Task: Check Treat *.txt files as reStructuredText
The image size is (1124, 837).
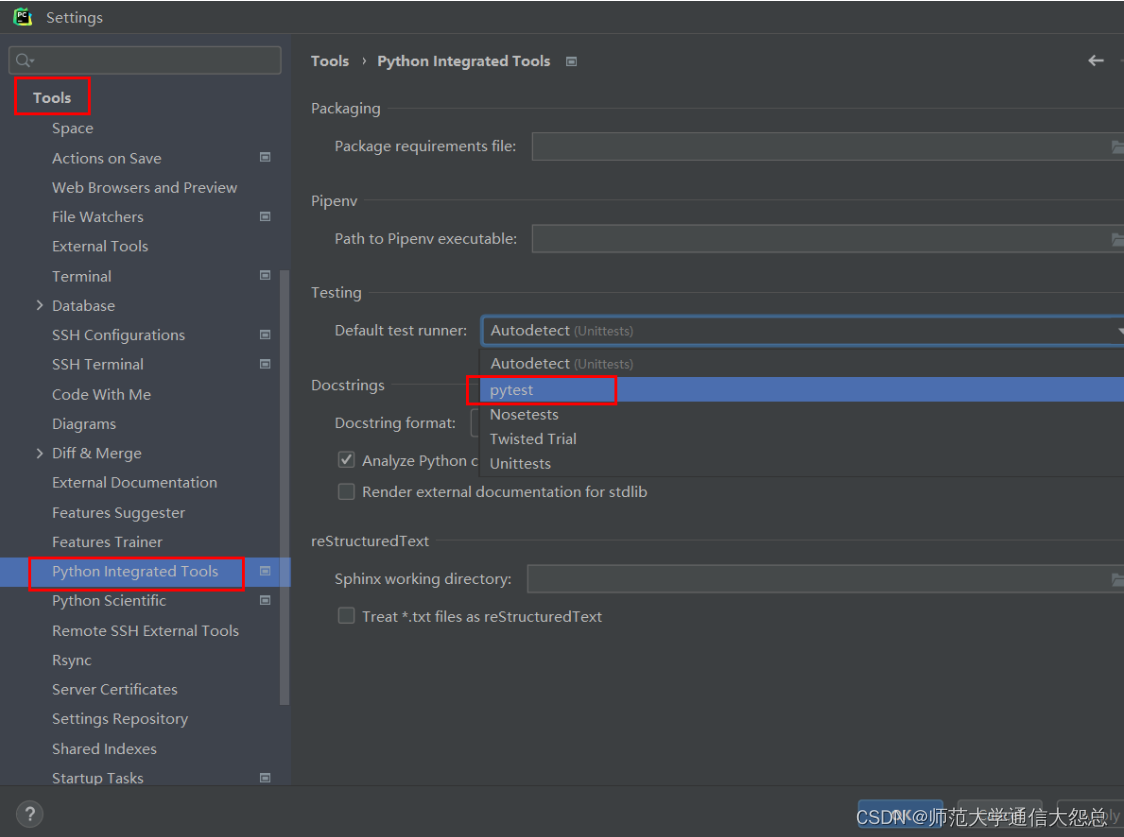Action: [x=346, y=616]
